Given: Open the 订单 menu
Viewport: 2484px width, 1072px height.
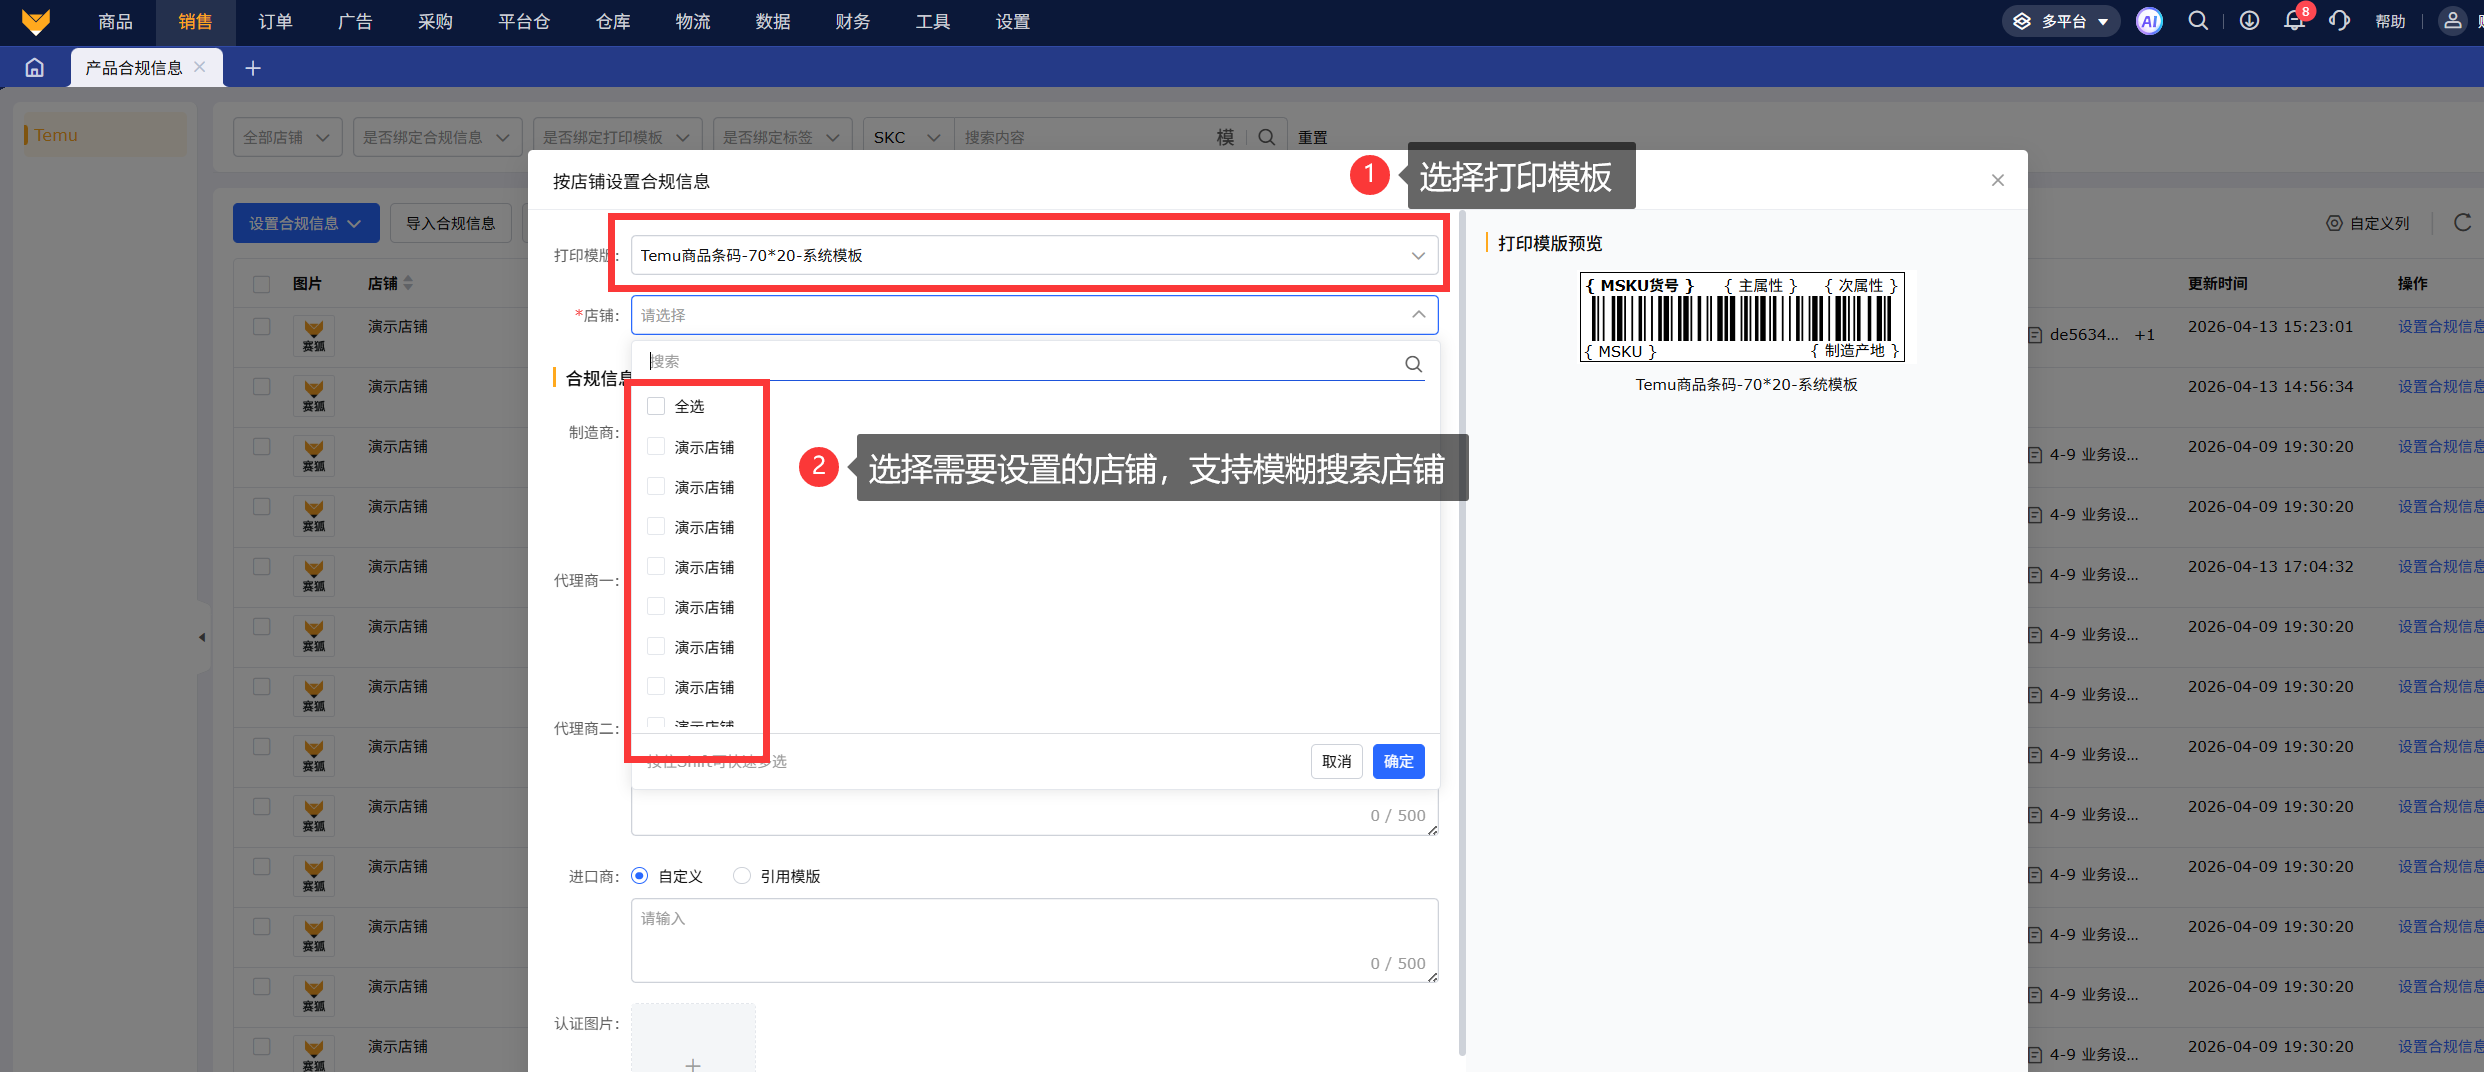Looking at the screenshot, I should 275,22.
